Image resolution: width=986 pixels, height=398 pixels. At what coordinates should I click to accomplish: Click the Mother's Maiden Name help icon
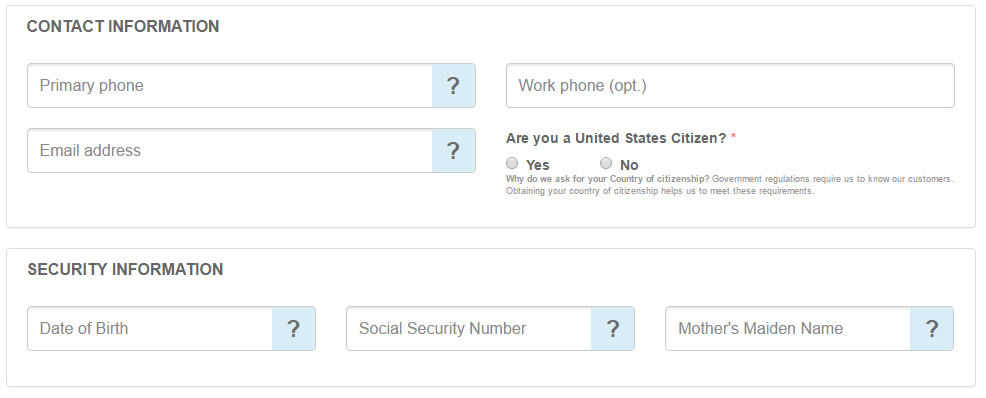(931, 329)
